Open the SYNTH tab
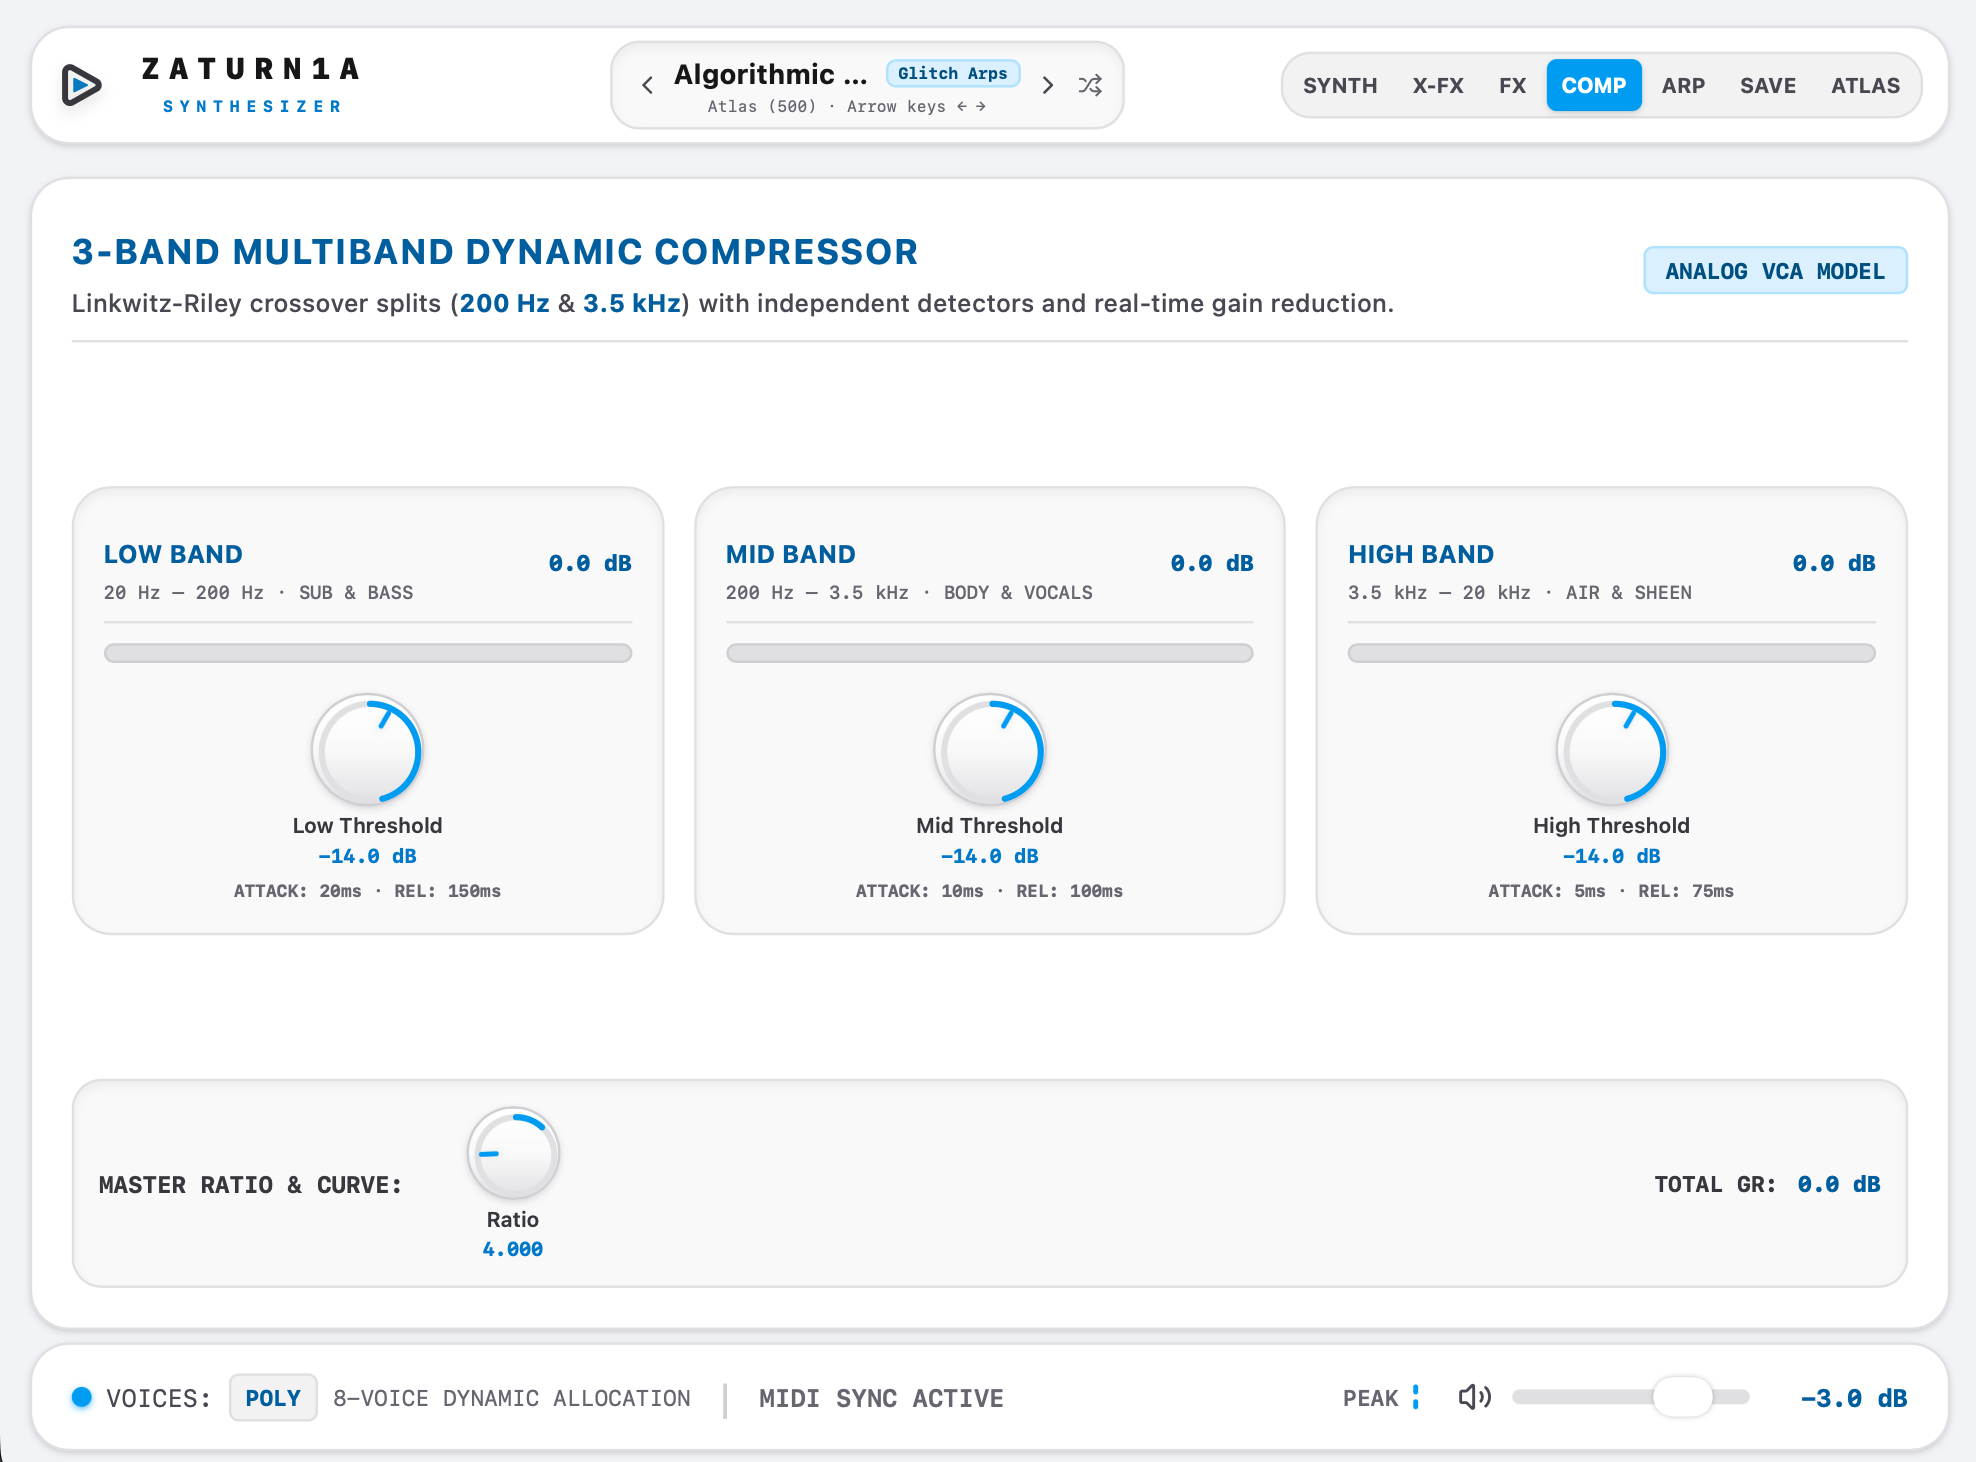This screenshot has height=1462, width=1976. (1340, 86)
